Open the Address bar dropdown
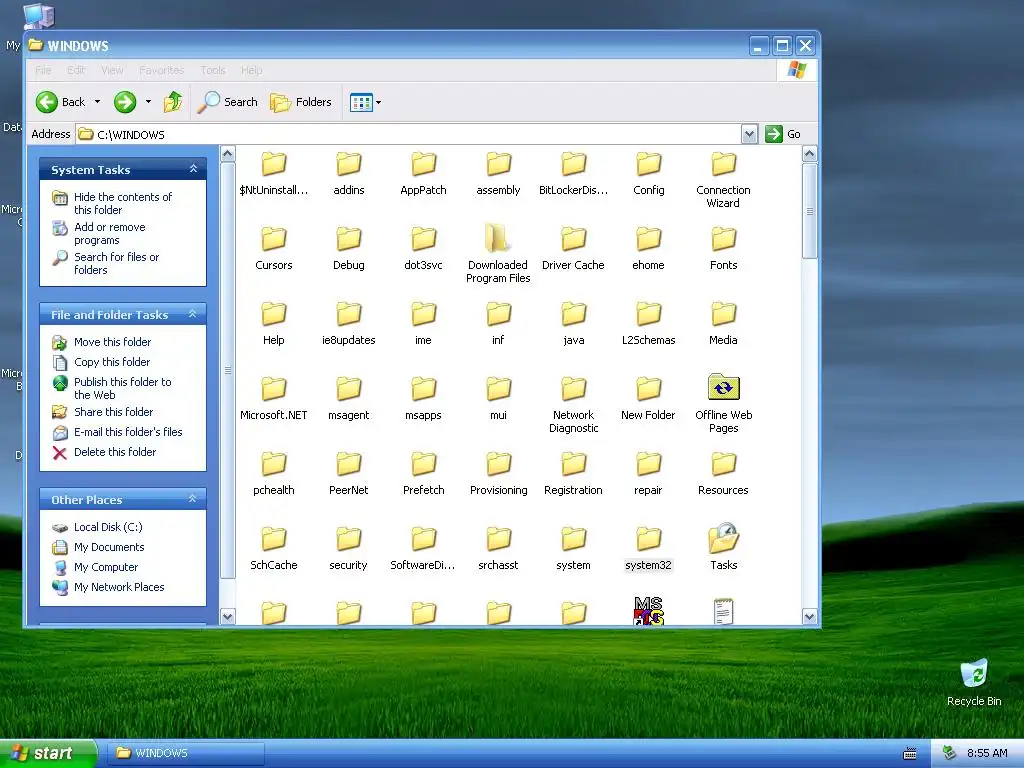The image size is (1024, 768). pyautogui.click(x=749, y=134)
